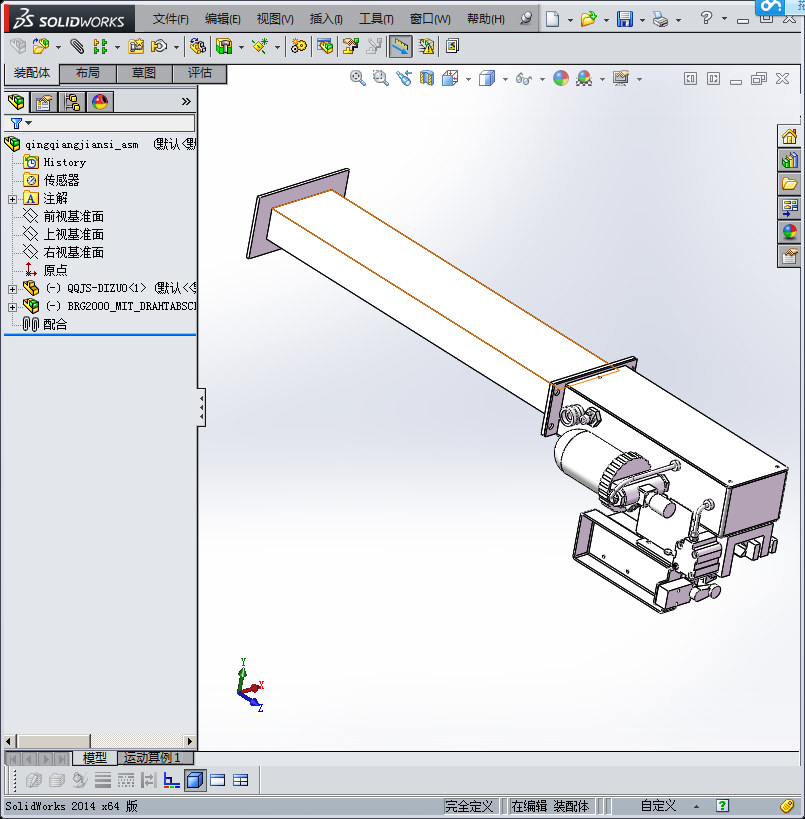The height and width of the screenshot is (819, 805).
Task: Click Apply Scene icon
Action: (584, 78)
